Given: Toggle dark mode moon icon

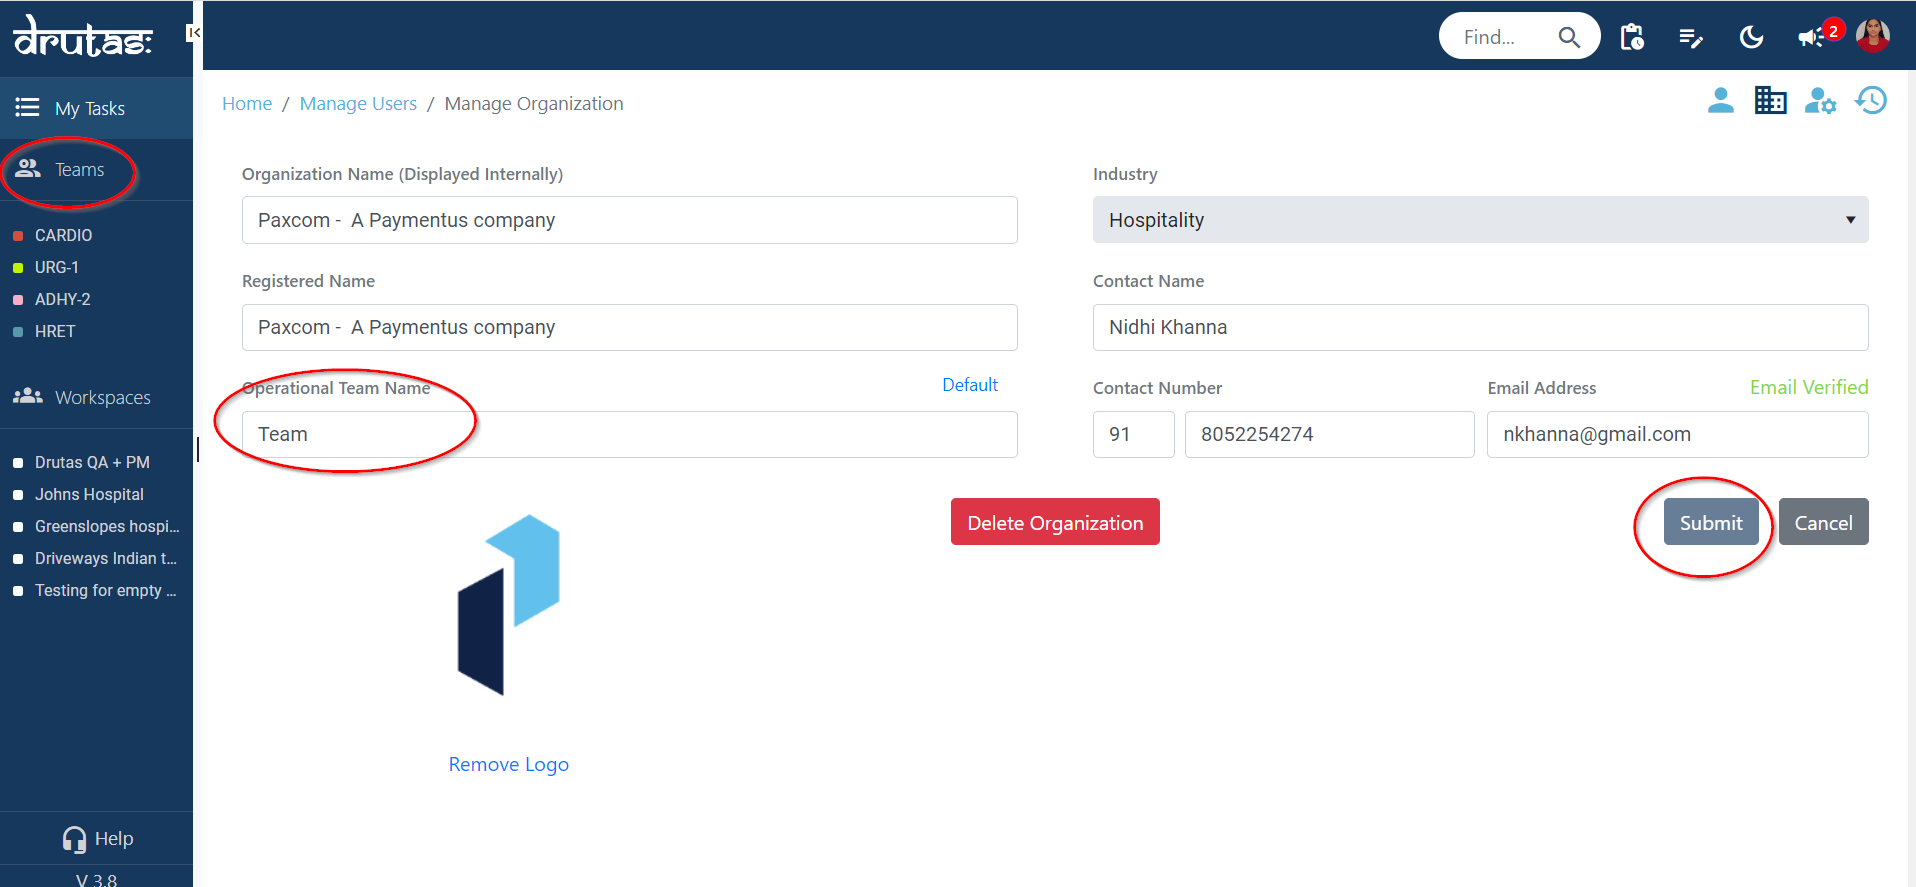Looking at the screenshot, I should coord(1751,38).
